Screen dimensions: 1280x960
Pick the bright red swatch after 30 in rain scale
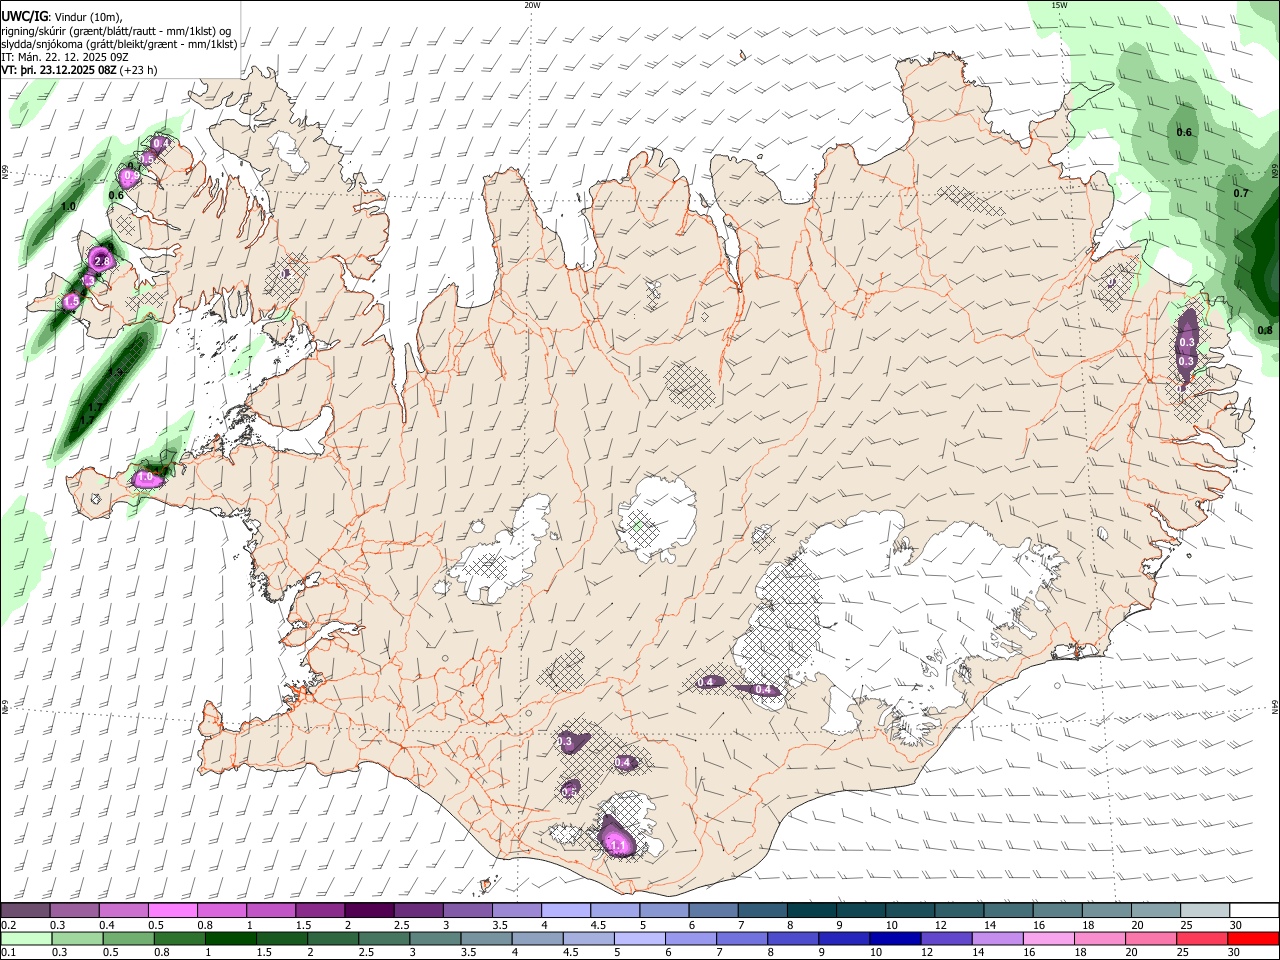[1254, 939]
